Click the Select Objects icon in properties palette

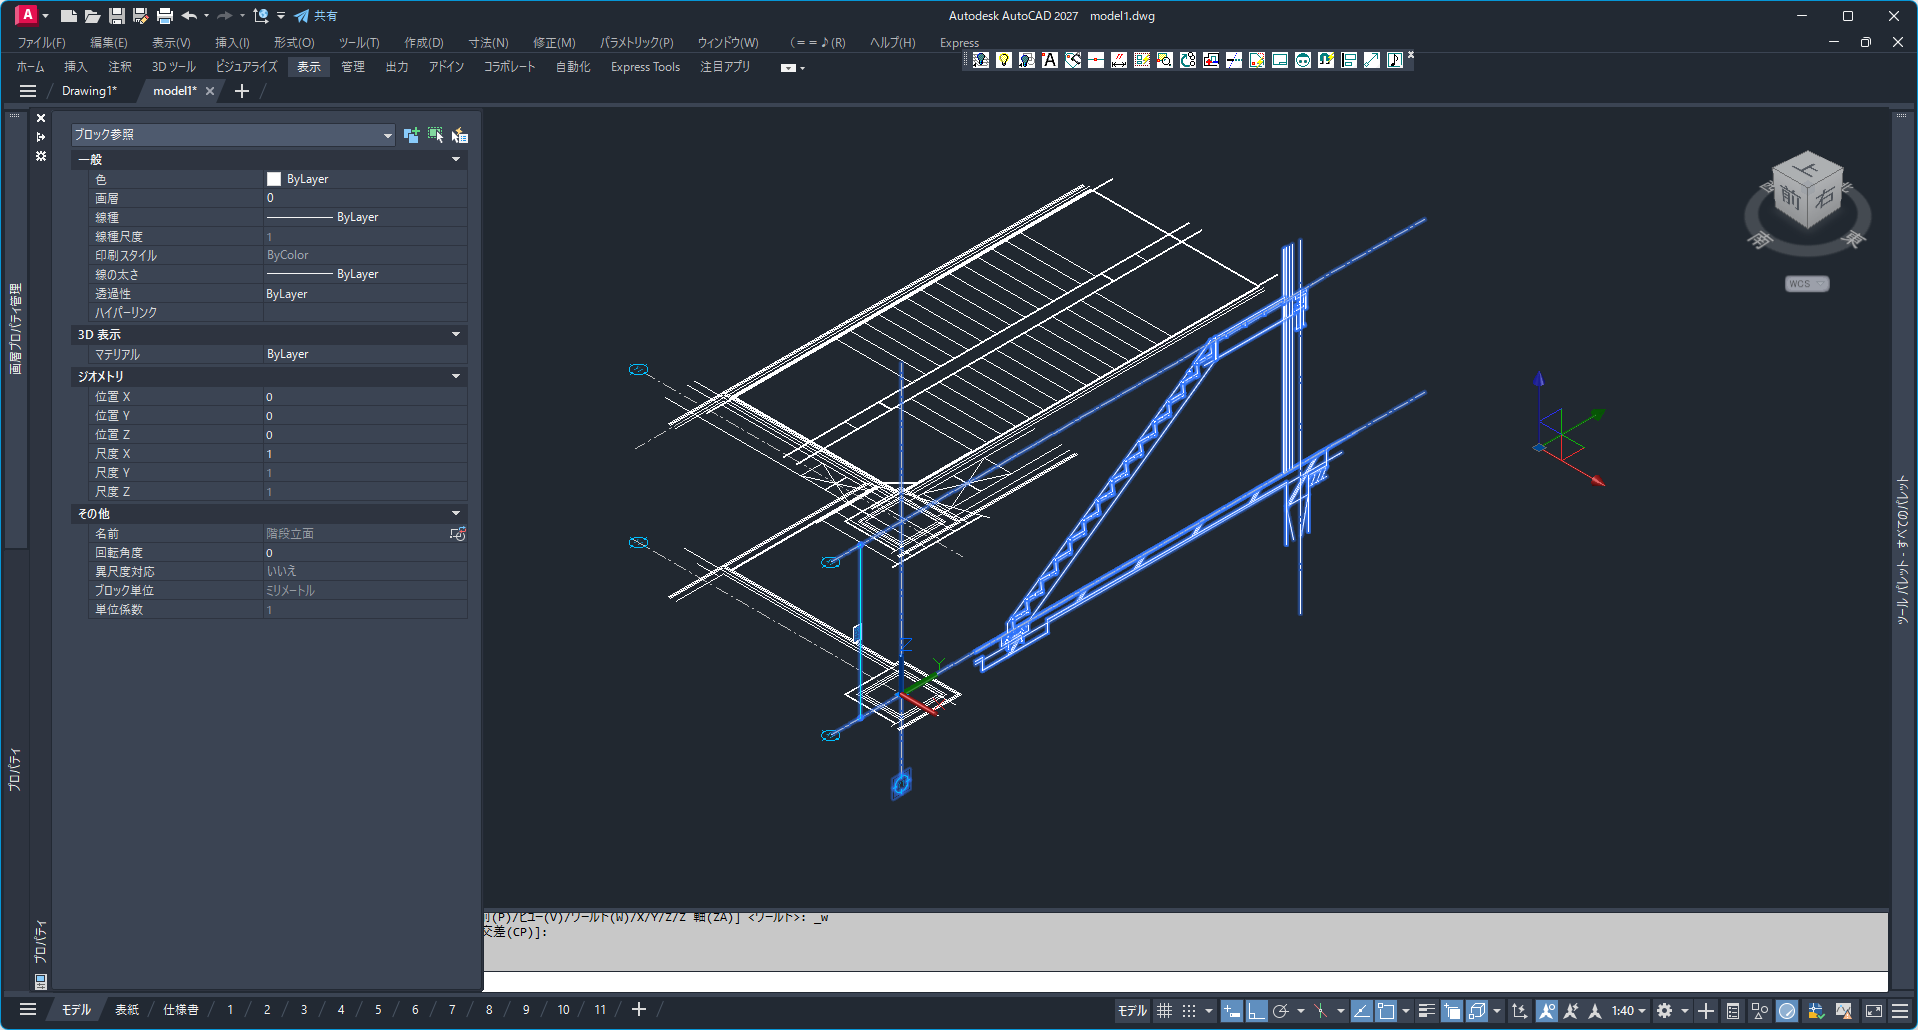click(x=435, y=135)
